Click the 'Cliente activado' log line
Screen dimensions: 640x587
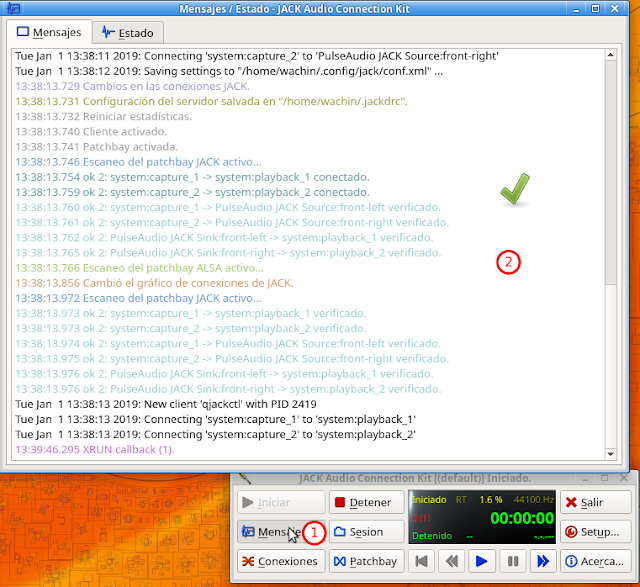[91, 131]
